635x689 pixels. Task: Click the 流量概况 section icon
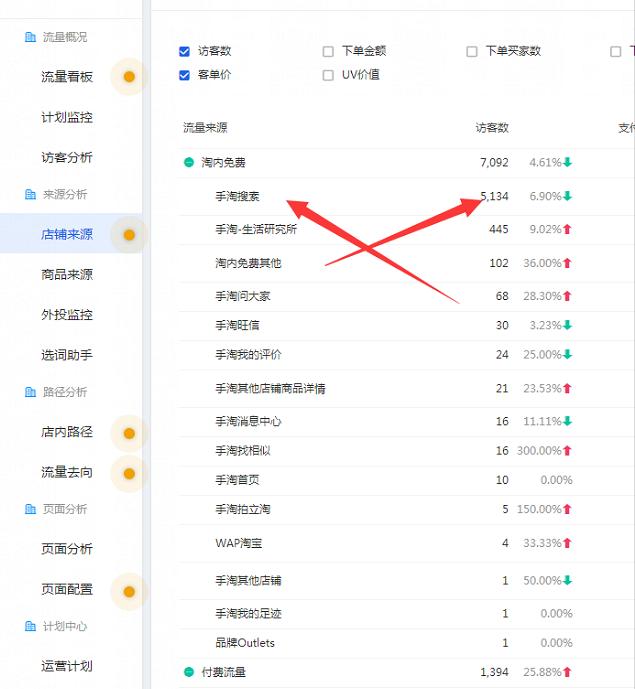30,37
